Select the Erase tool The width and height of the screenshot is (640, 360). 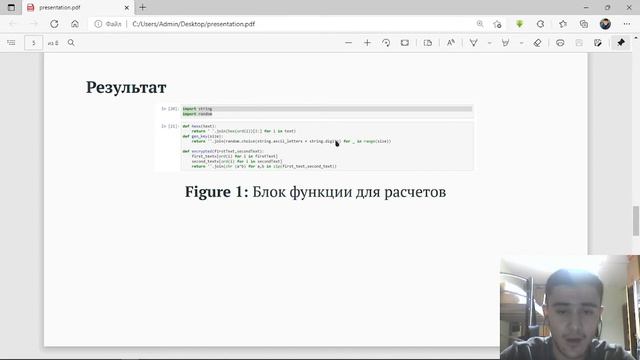coord(538,42)
